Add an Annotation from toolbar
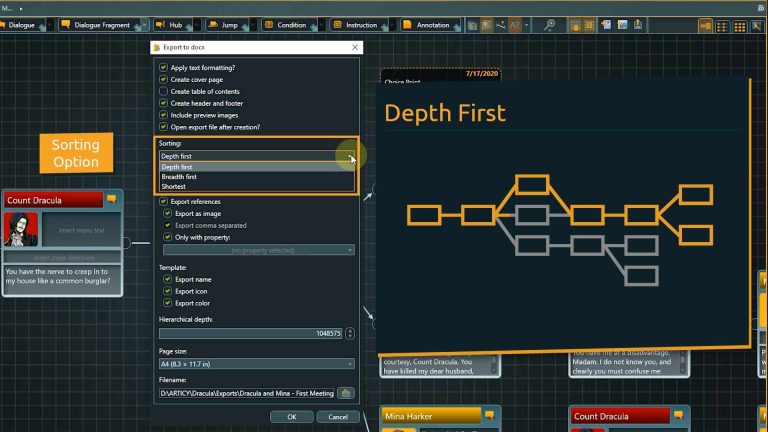 (x=428, y=25)
